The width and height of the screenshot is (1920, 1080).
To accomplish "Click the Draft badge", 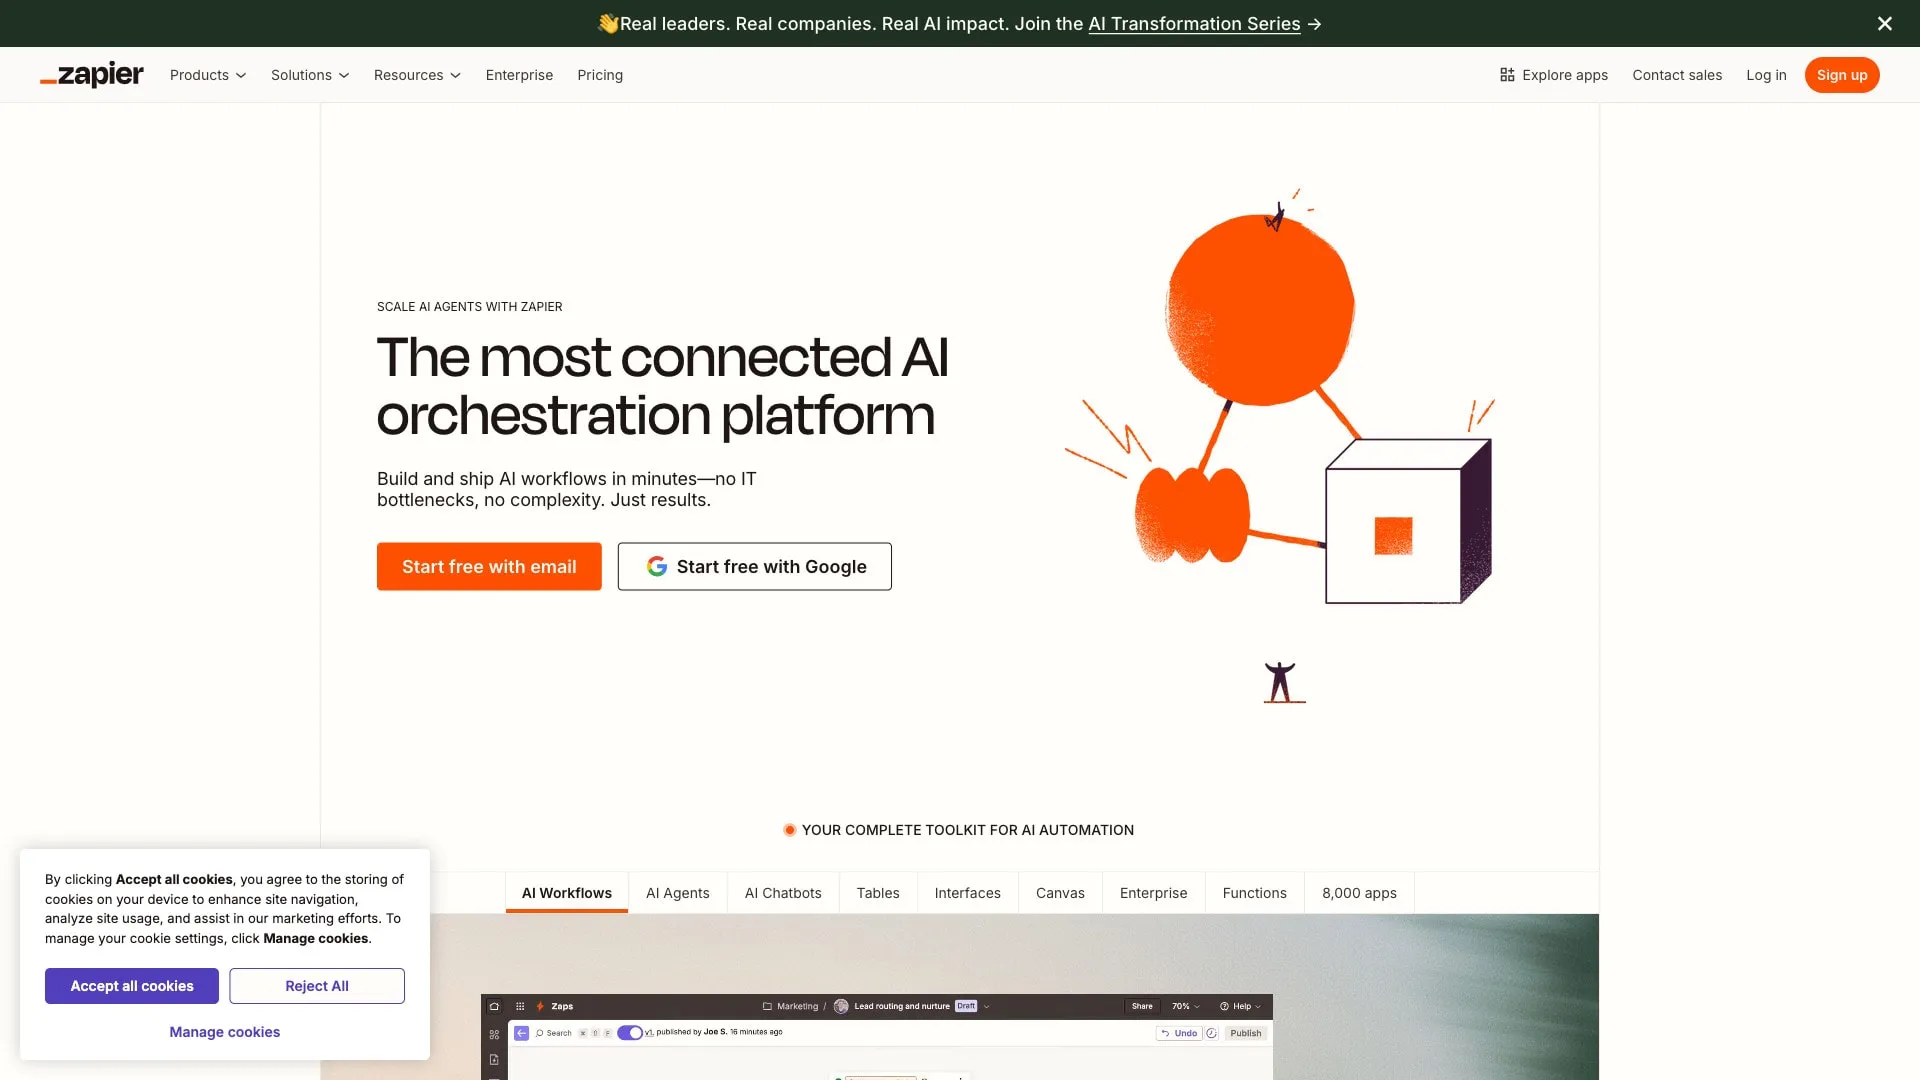I will coord(966,1006).
